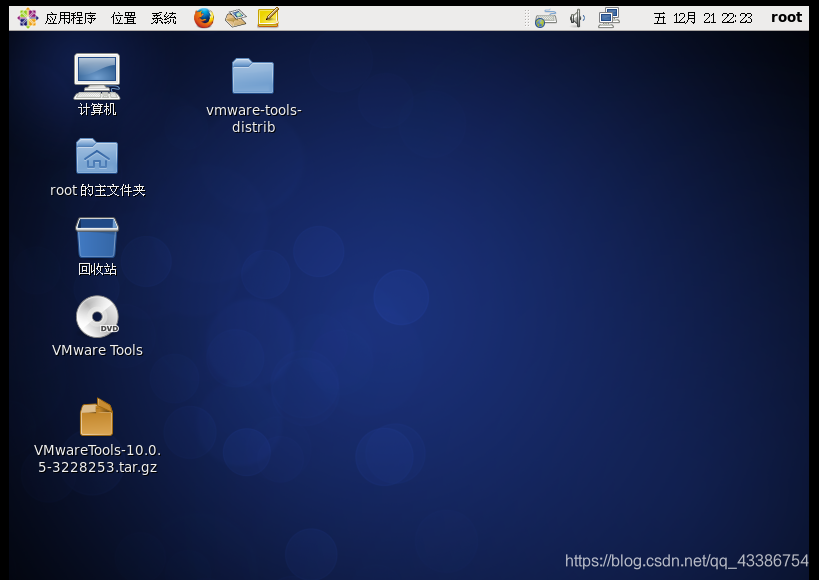
Task: Open the 位置 menu
Action: tap(124, 18)
